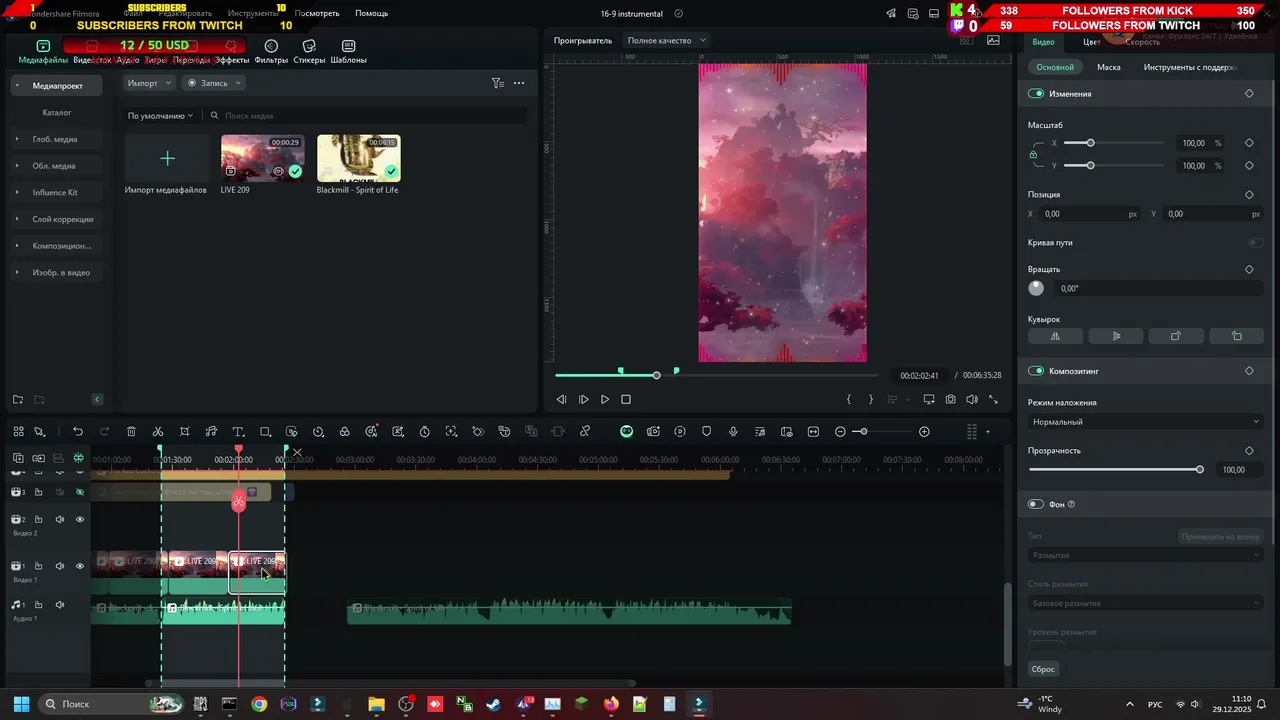Click the selection pointer tool icon
Viewport: 1280px width, 720px height.
coord(40,432)
